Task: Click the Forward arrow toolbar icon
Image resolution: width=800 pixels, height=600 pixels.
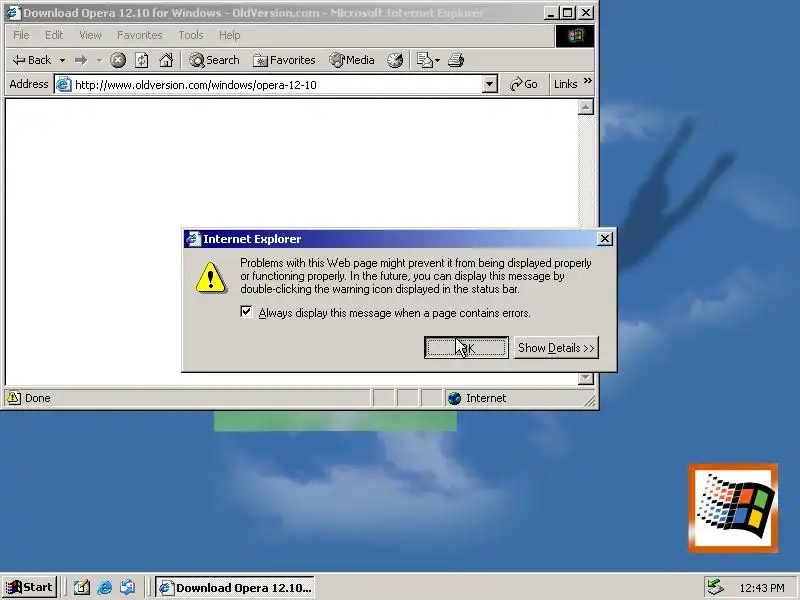Action: [81, 60]
